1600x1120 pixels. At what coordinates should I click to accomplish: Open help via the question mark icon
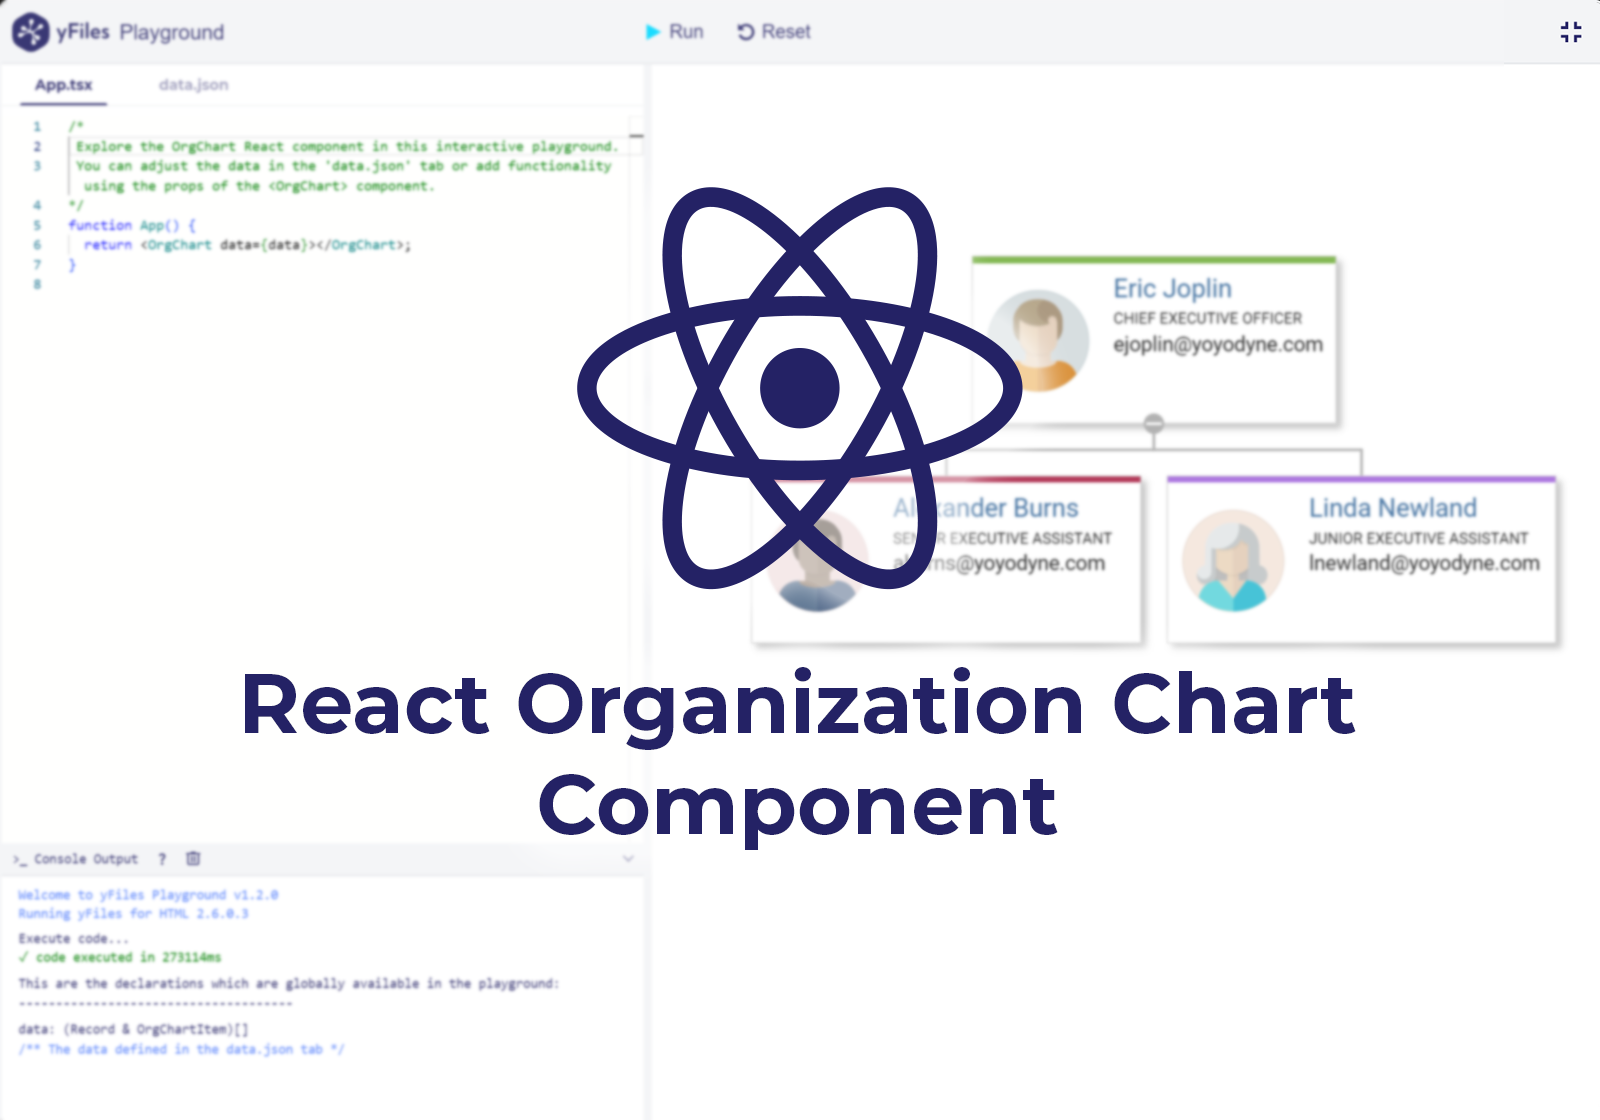coord(161,858)
